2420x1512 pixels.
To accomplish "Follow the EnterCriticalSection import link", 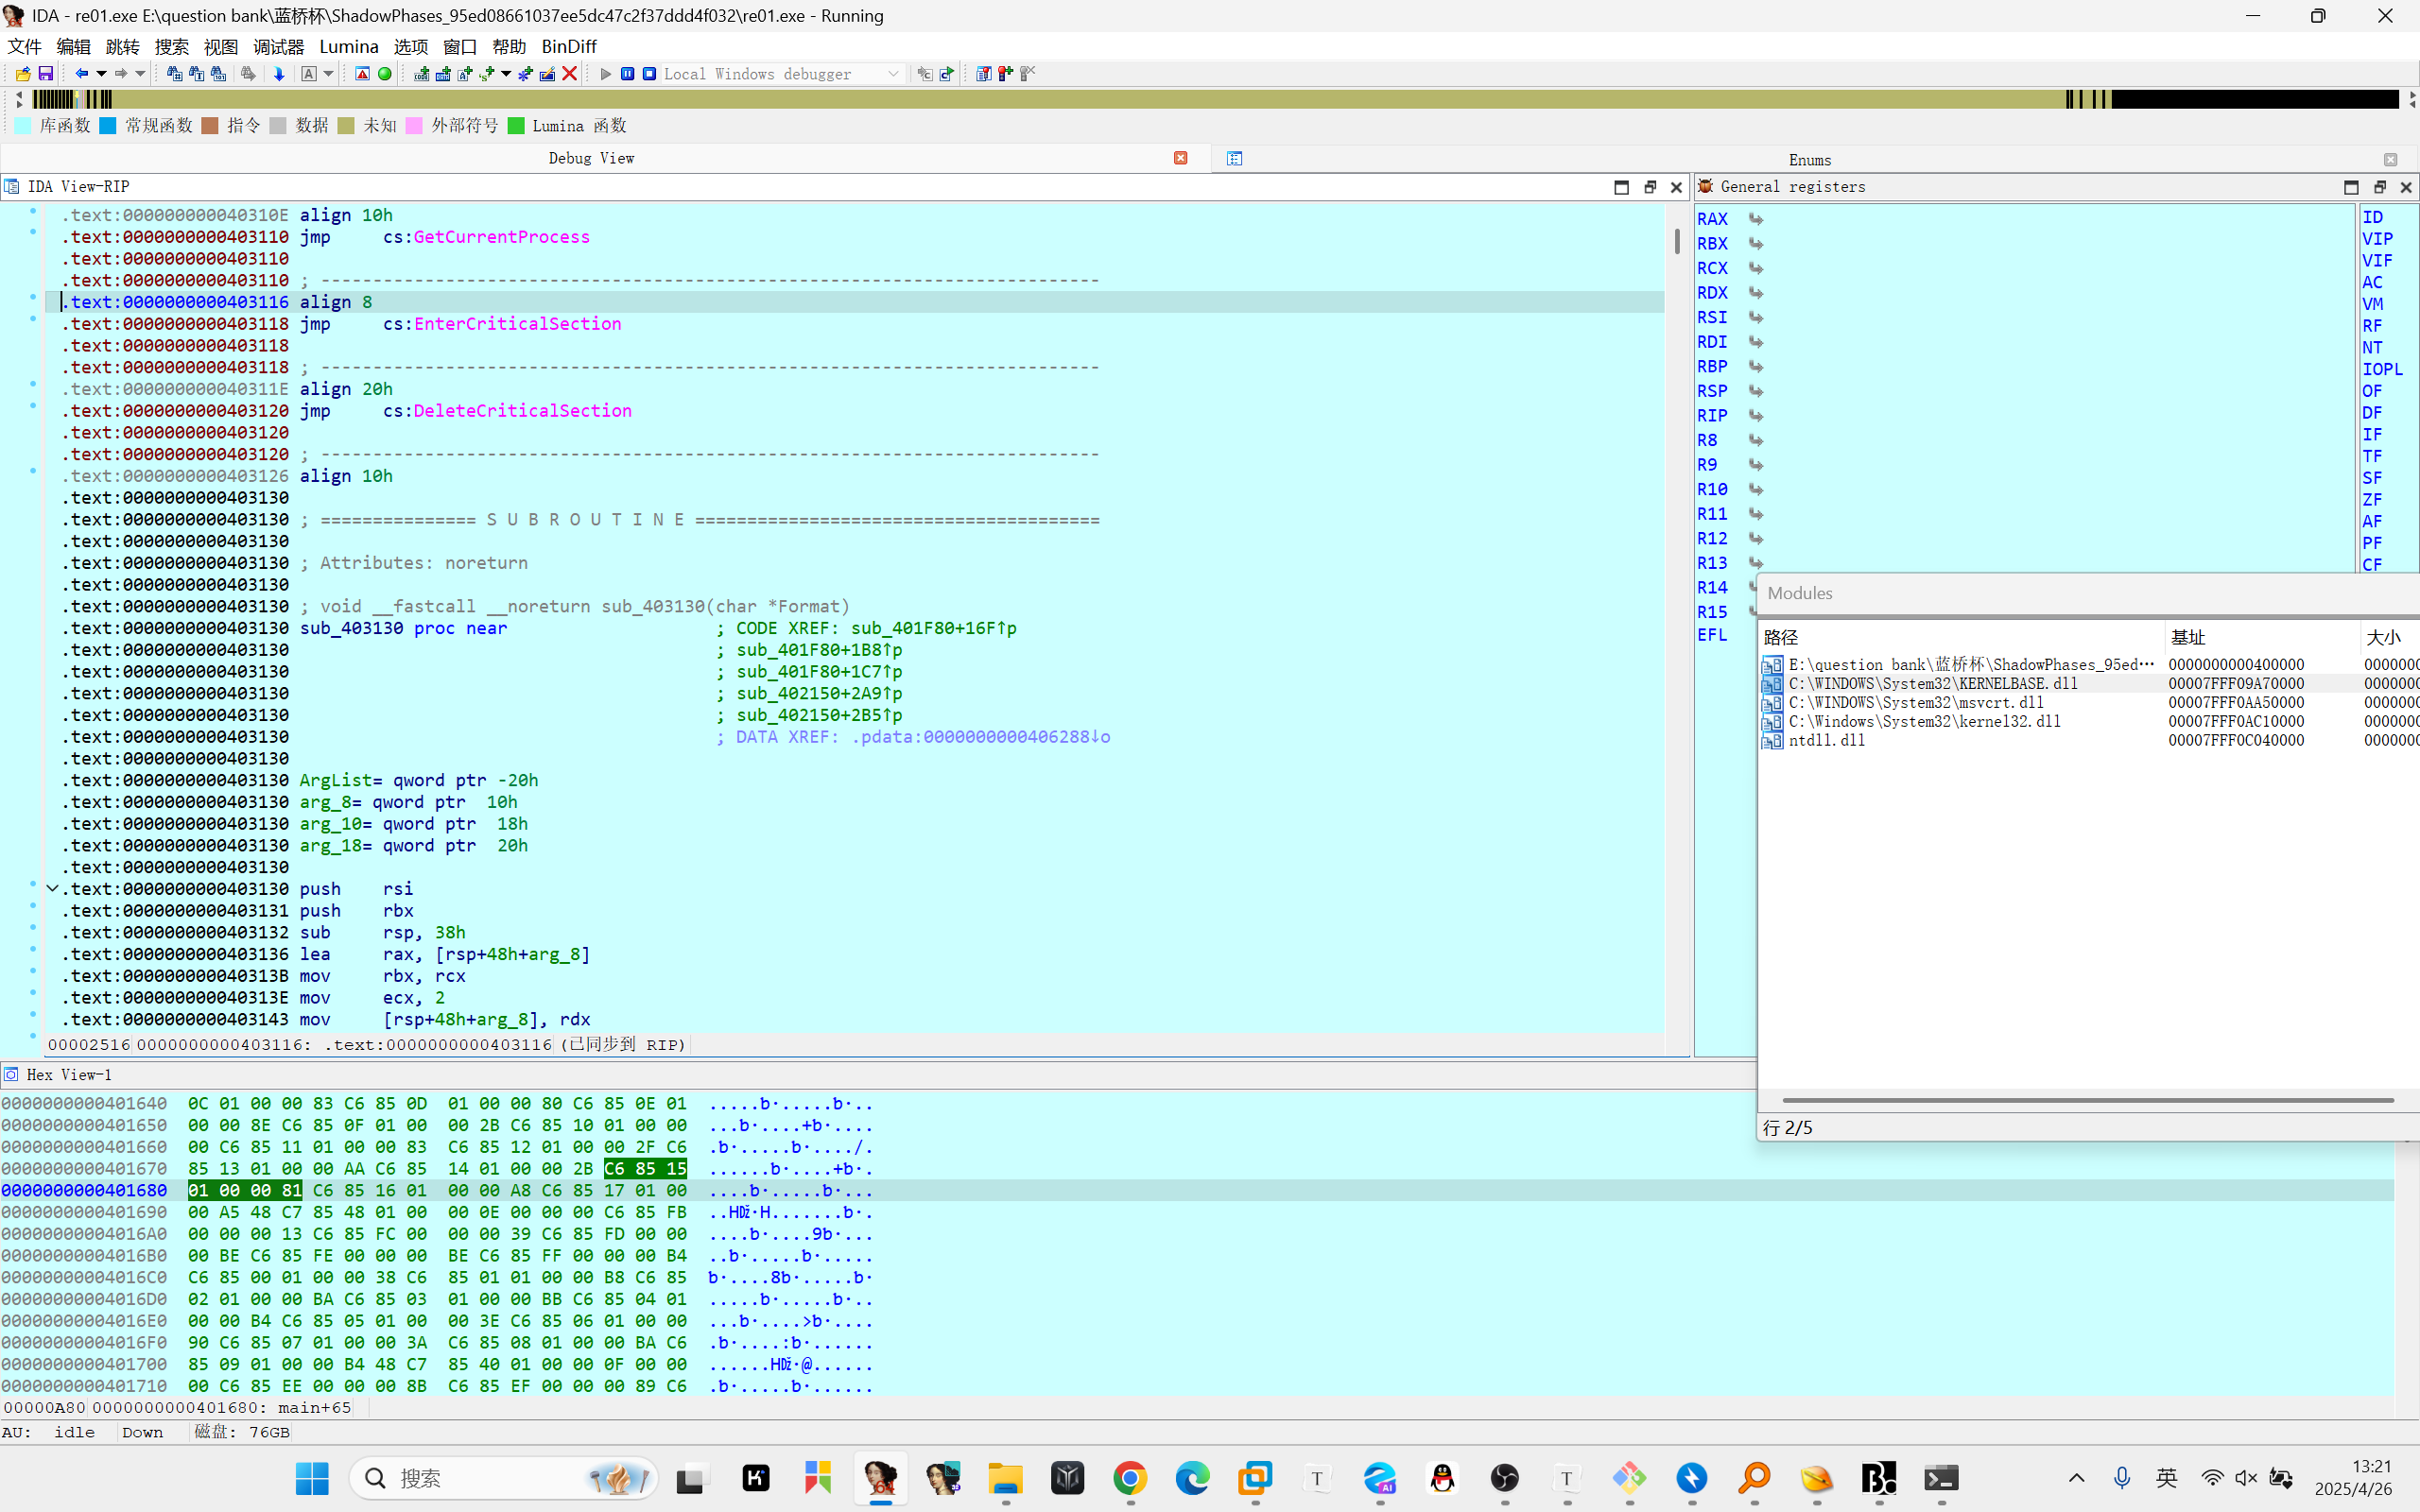I will coord(517,324).
